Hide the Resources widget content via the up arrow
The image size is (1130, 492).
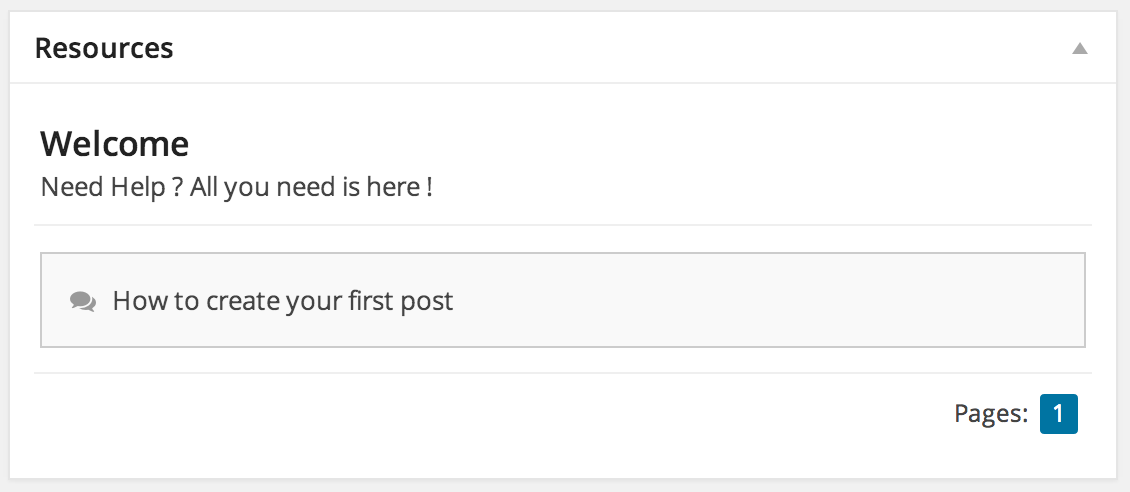tap(1079, 49)
